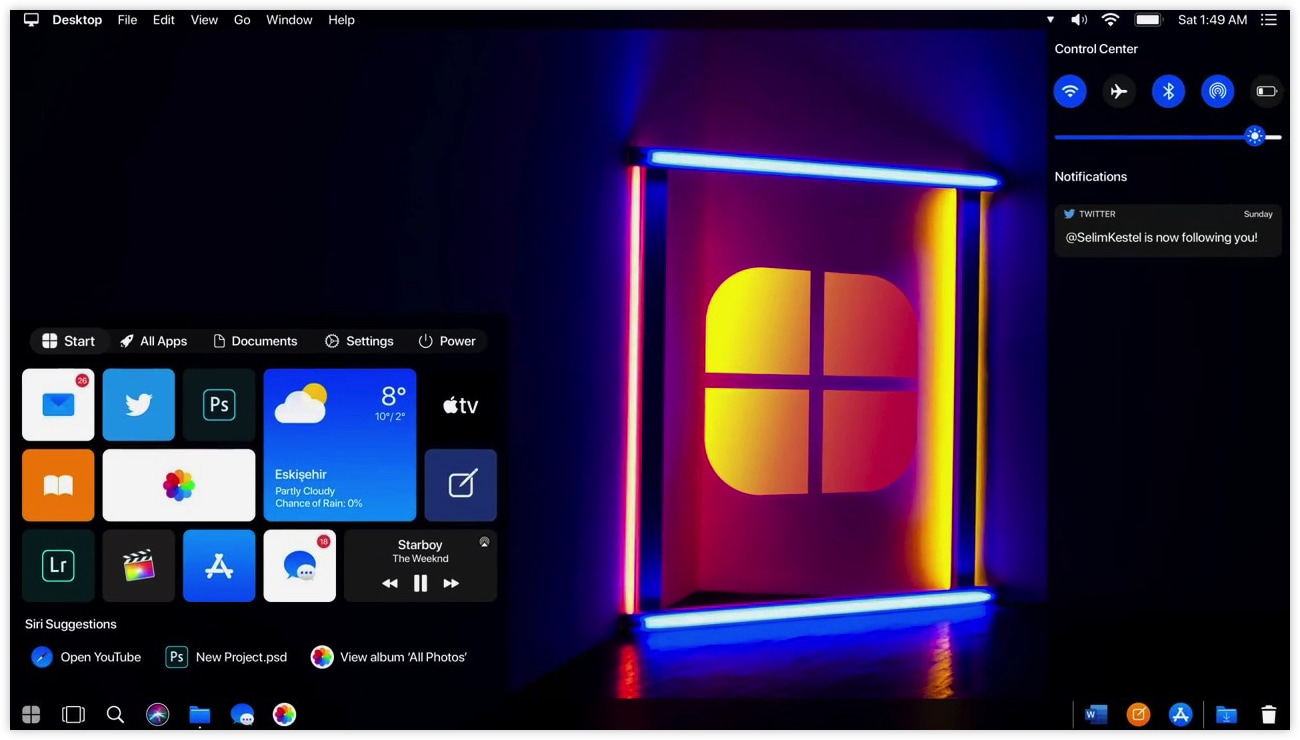The height and width of the screenshot is (740, 1300).
Task: Open the View menu
Action: point(204,20)
